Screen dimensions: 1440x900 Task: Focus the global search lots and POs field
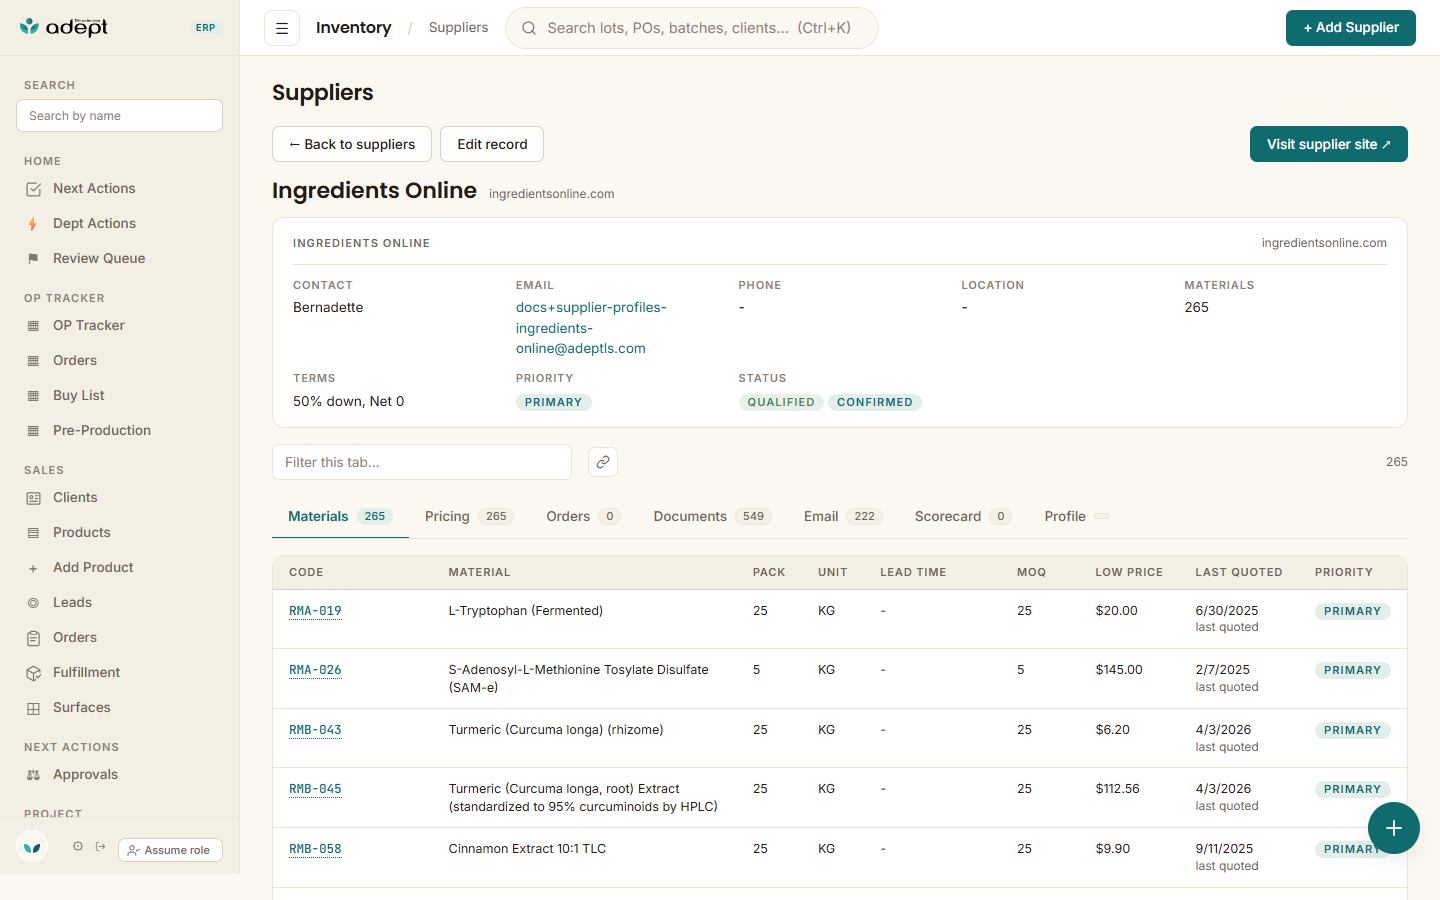(x=692, y=28)
